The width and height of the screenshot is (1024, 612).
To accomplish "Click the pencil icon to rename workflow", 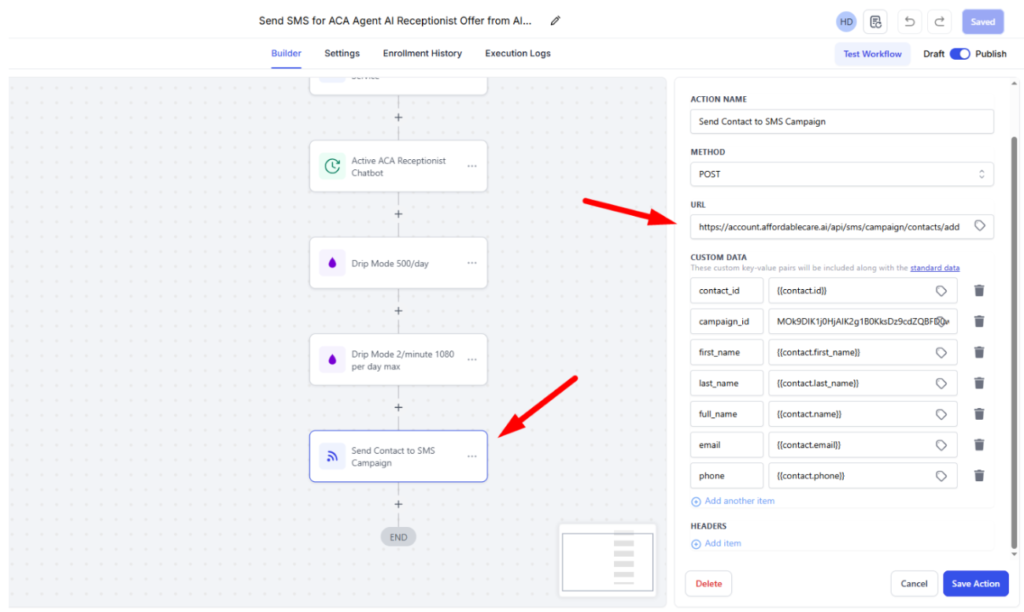I will point(556,21).
